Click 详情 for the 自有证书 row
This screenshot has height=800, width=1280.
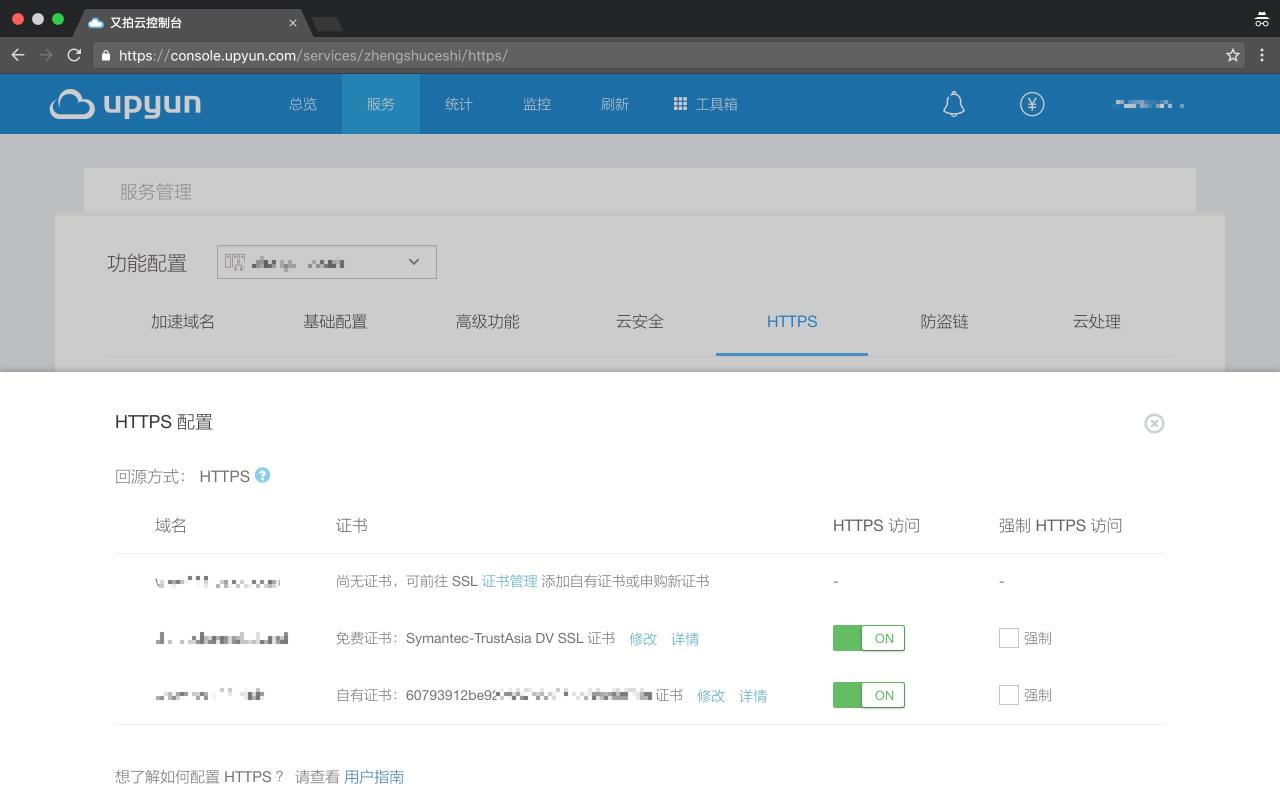click(x=753, y=696)
